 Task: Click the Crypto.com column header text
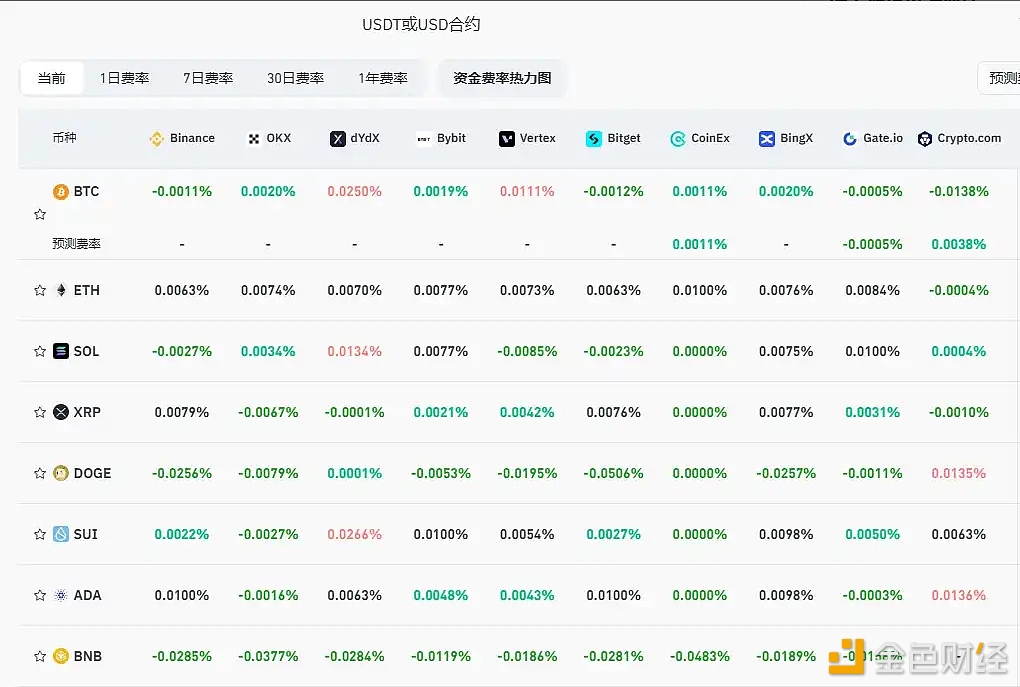click(x=969, y=139)
